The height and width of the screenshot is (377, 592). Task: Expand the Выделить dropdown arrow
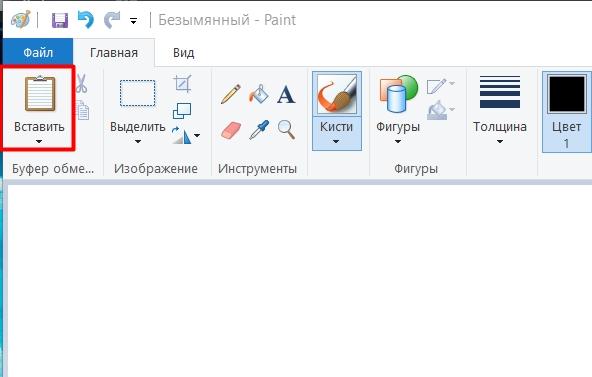(x=138, y=142)
